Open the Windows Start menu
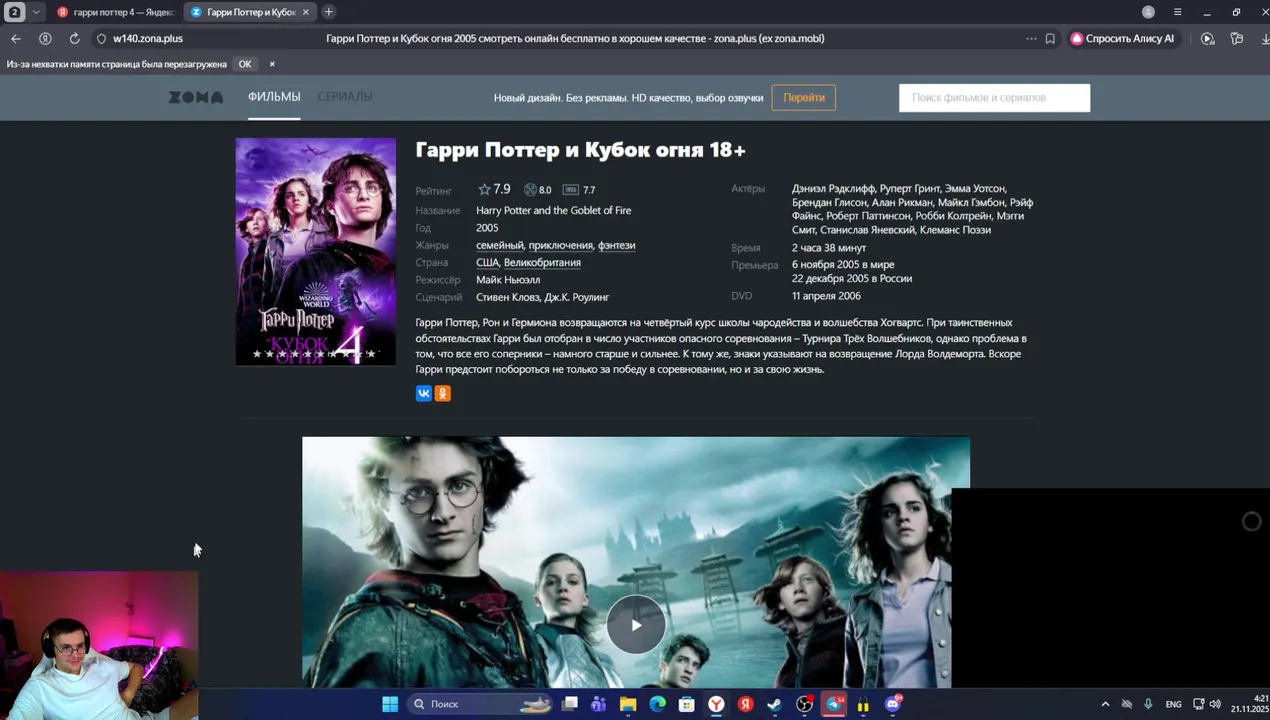This screenshot has width=1270, height=720. tap(390, 704)
